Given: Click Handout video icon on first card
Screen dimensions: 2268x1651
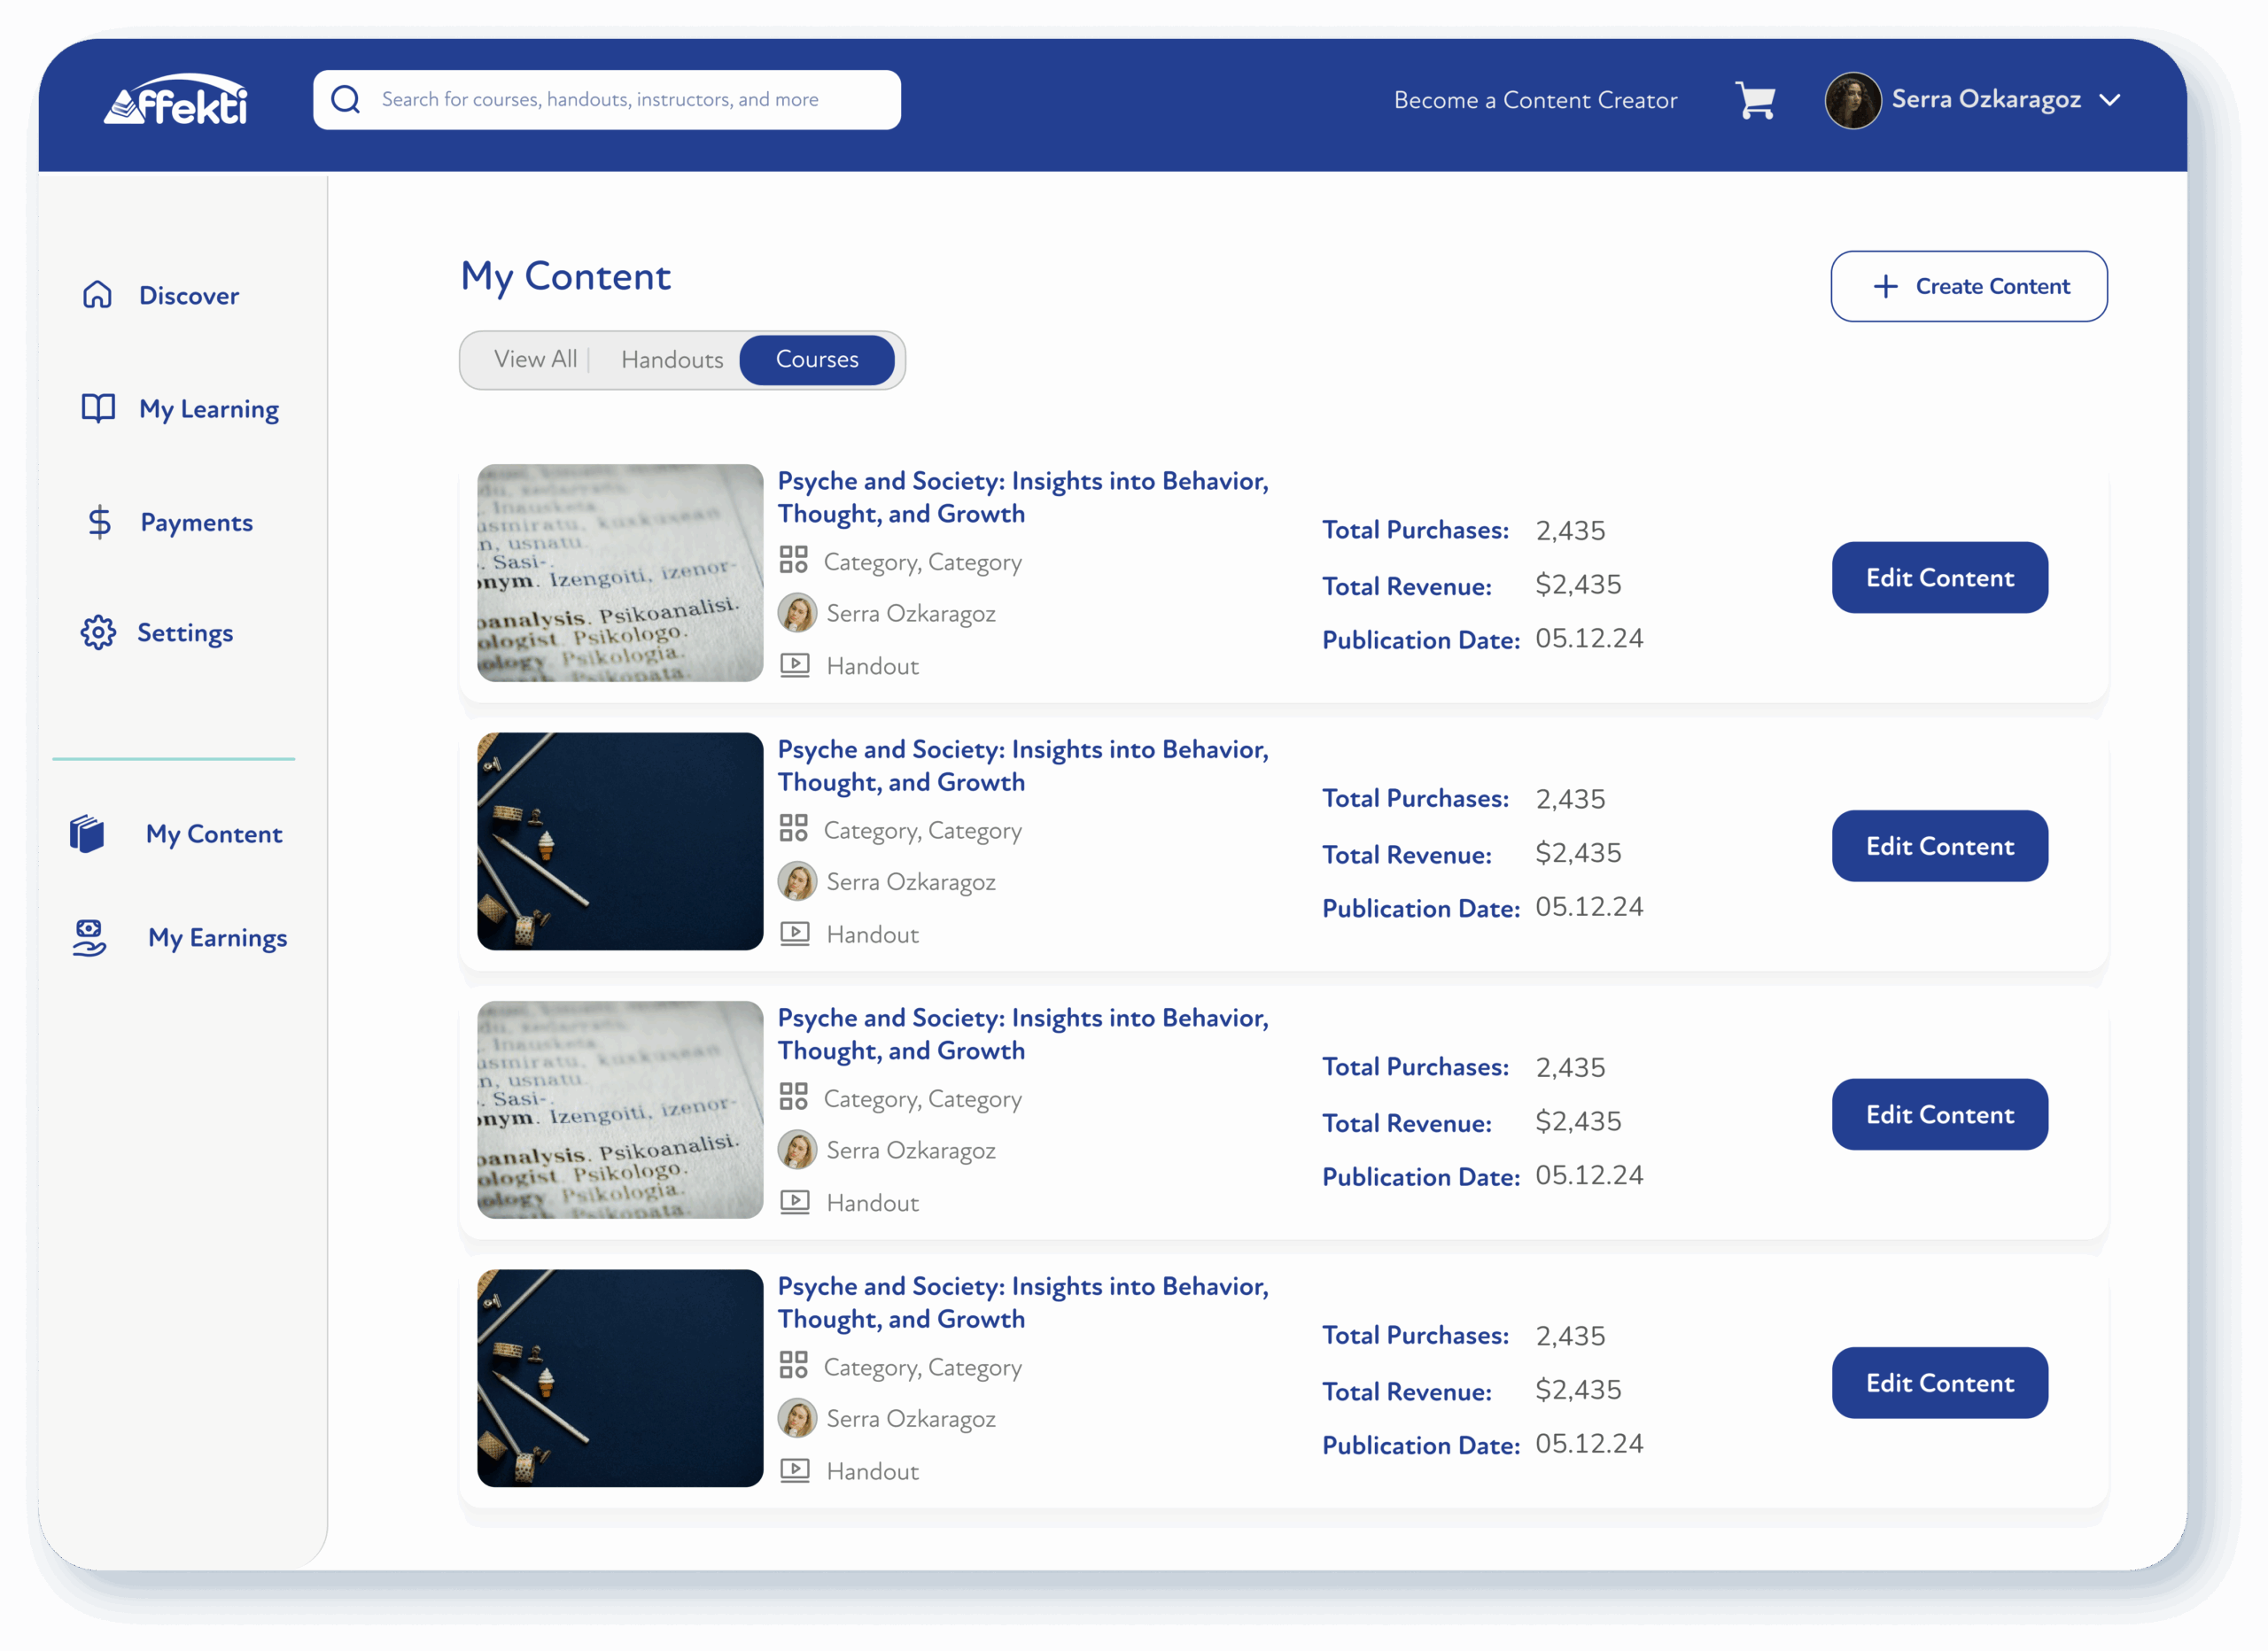Looking at the screenshot, I should 795,665.
